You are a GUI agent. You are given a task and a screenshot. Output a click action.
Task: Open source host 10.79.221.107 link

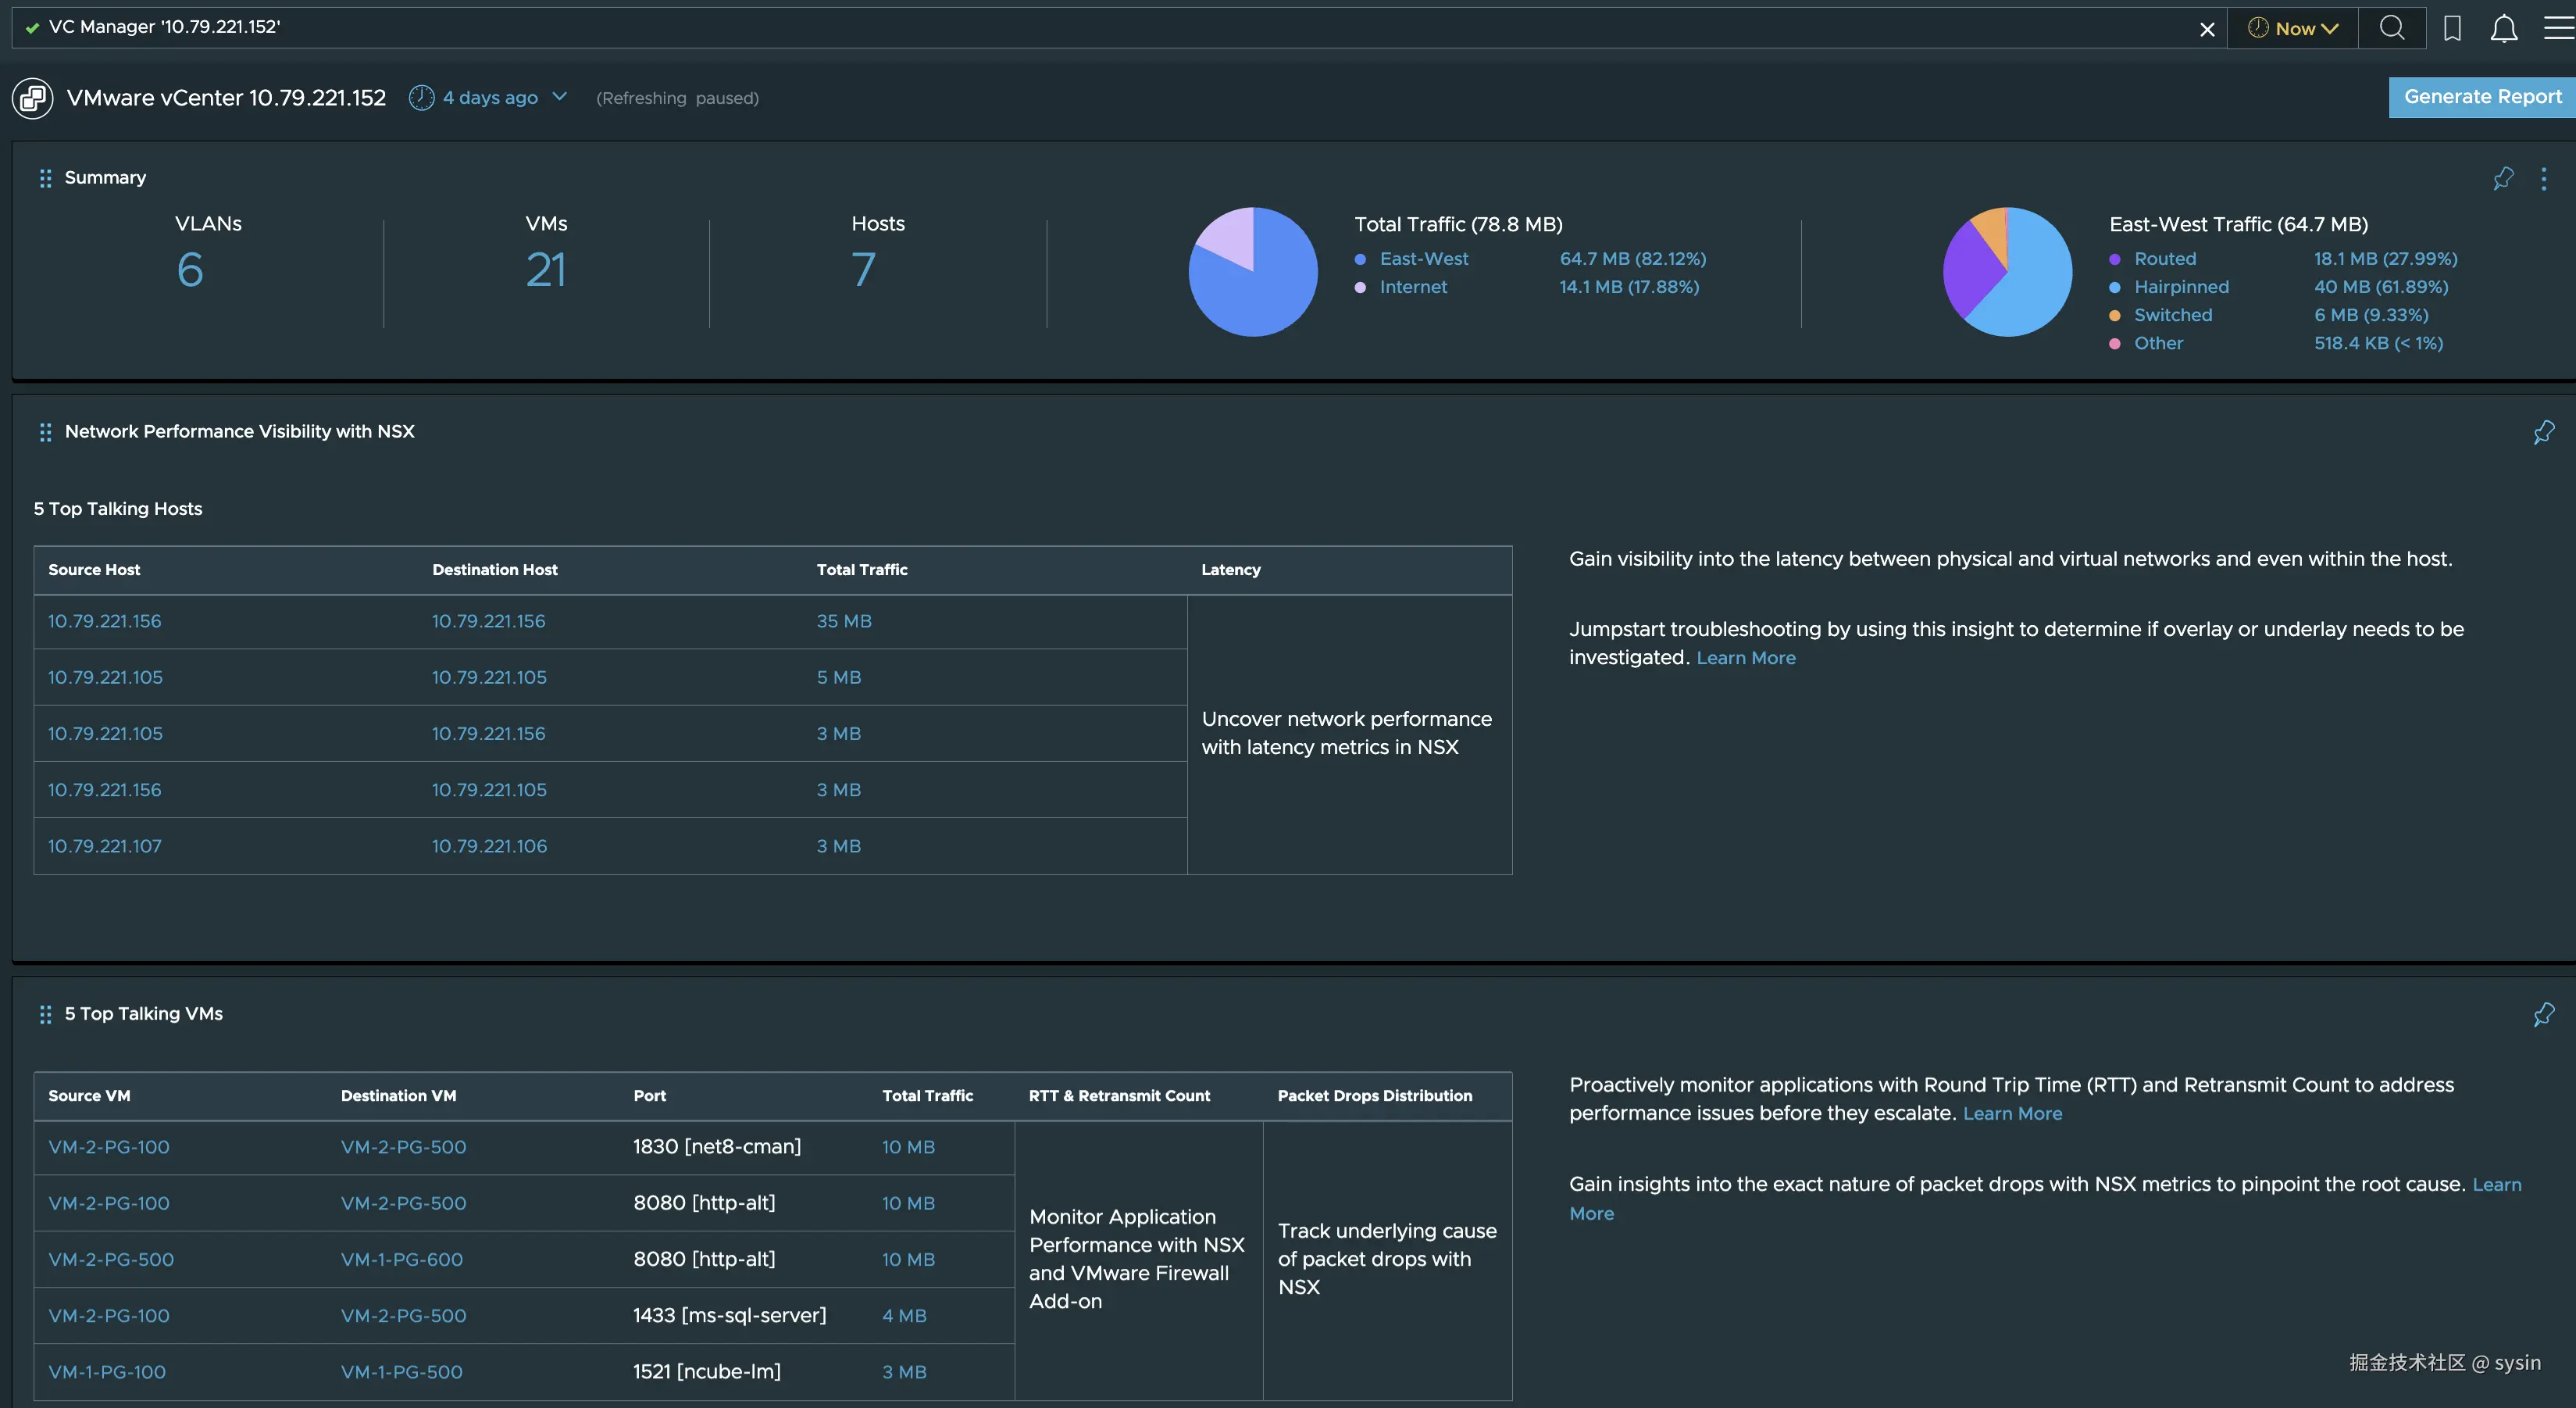[x=105, y=846]
